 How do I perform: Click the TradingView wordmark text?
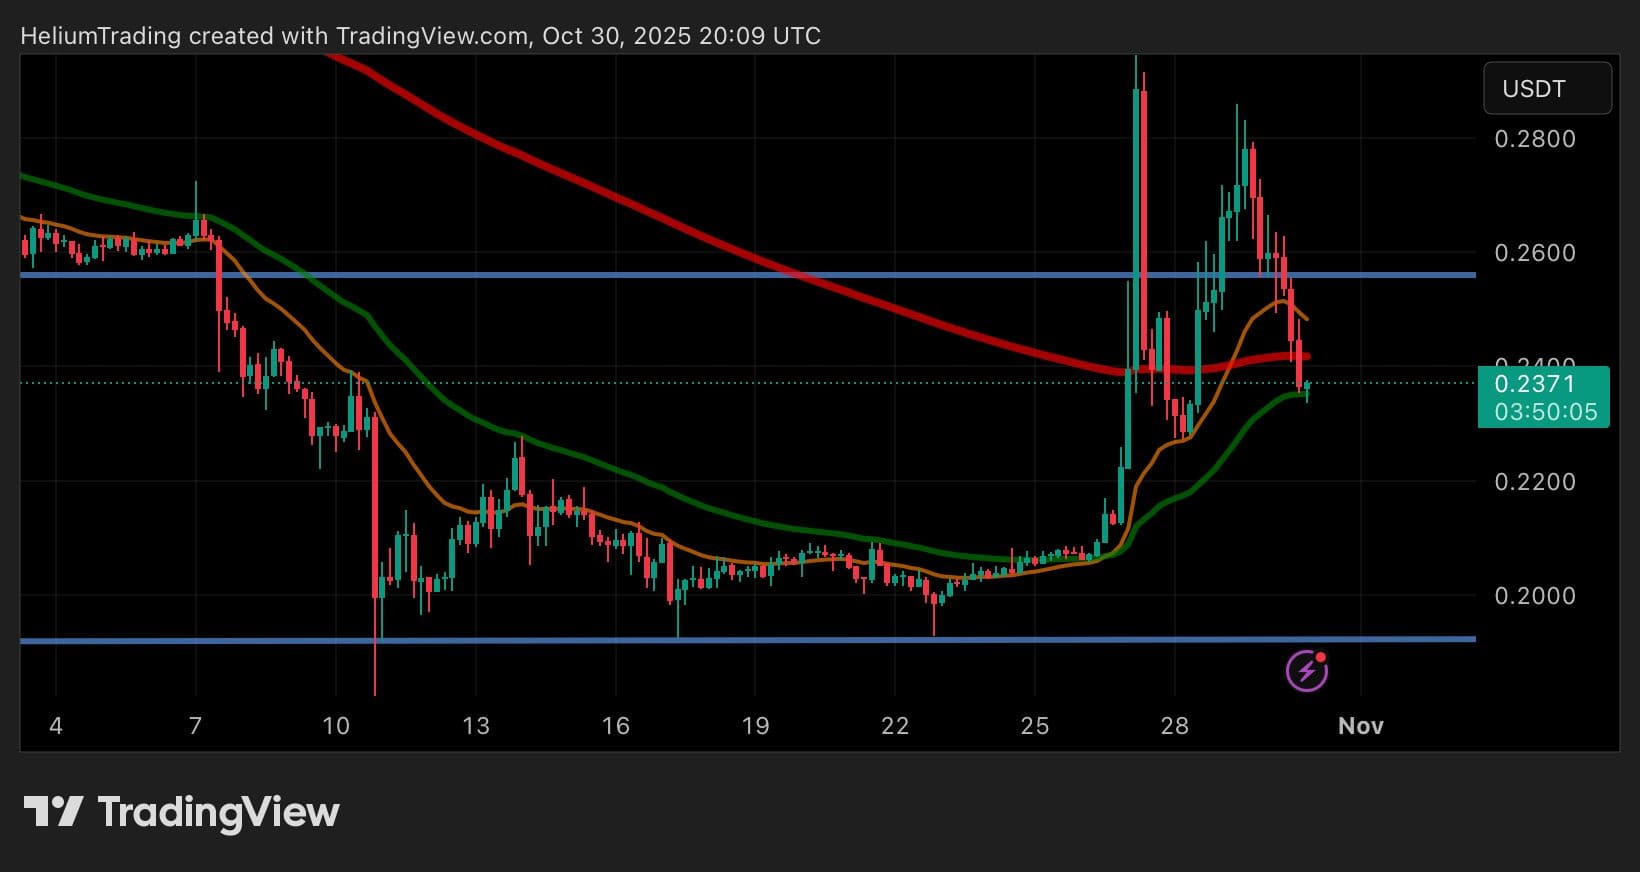pyautogui.click(x=218, y=812)
